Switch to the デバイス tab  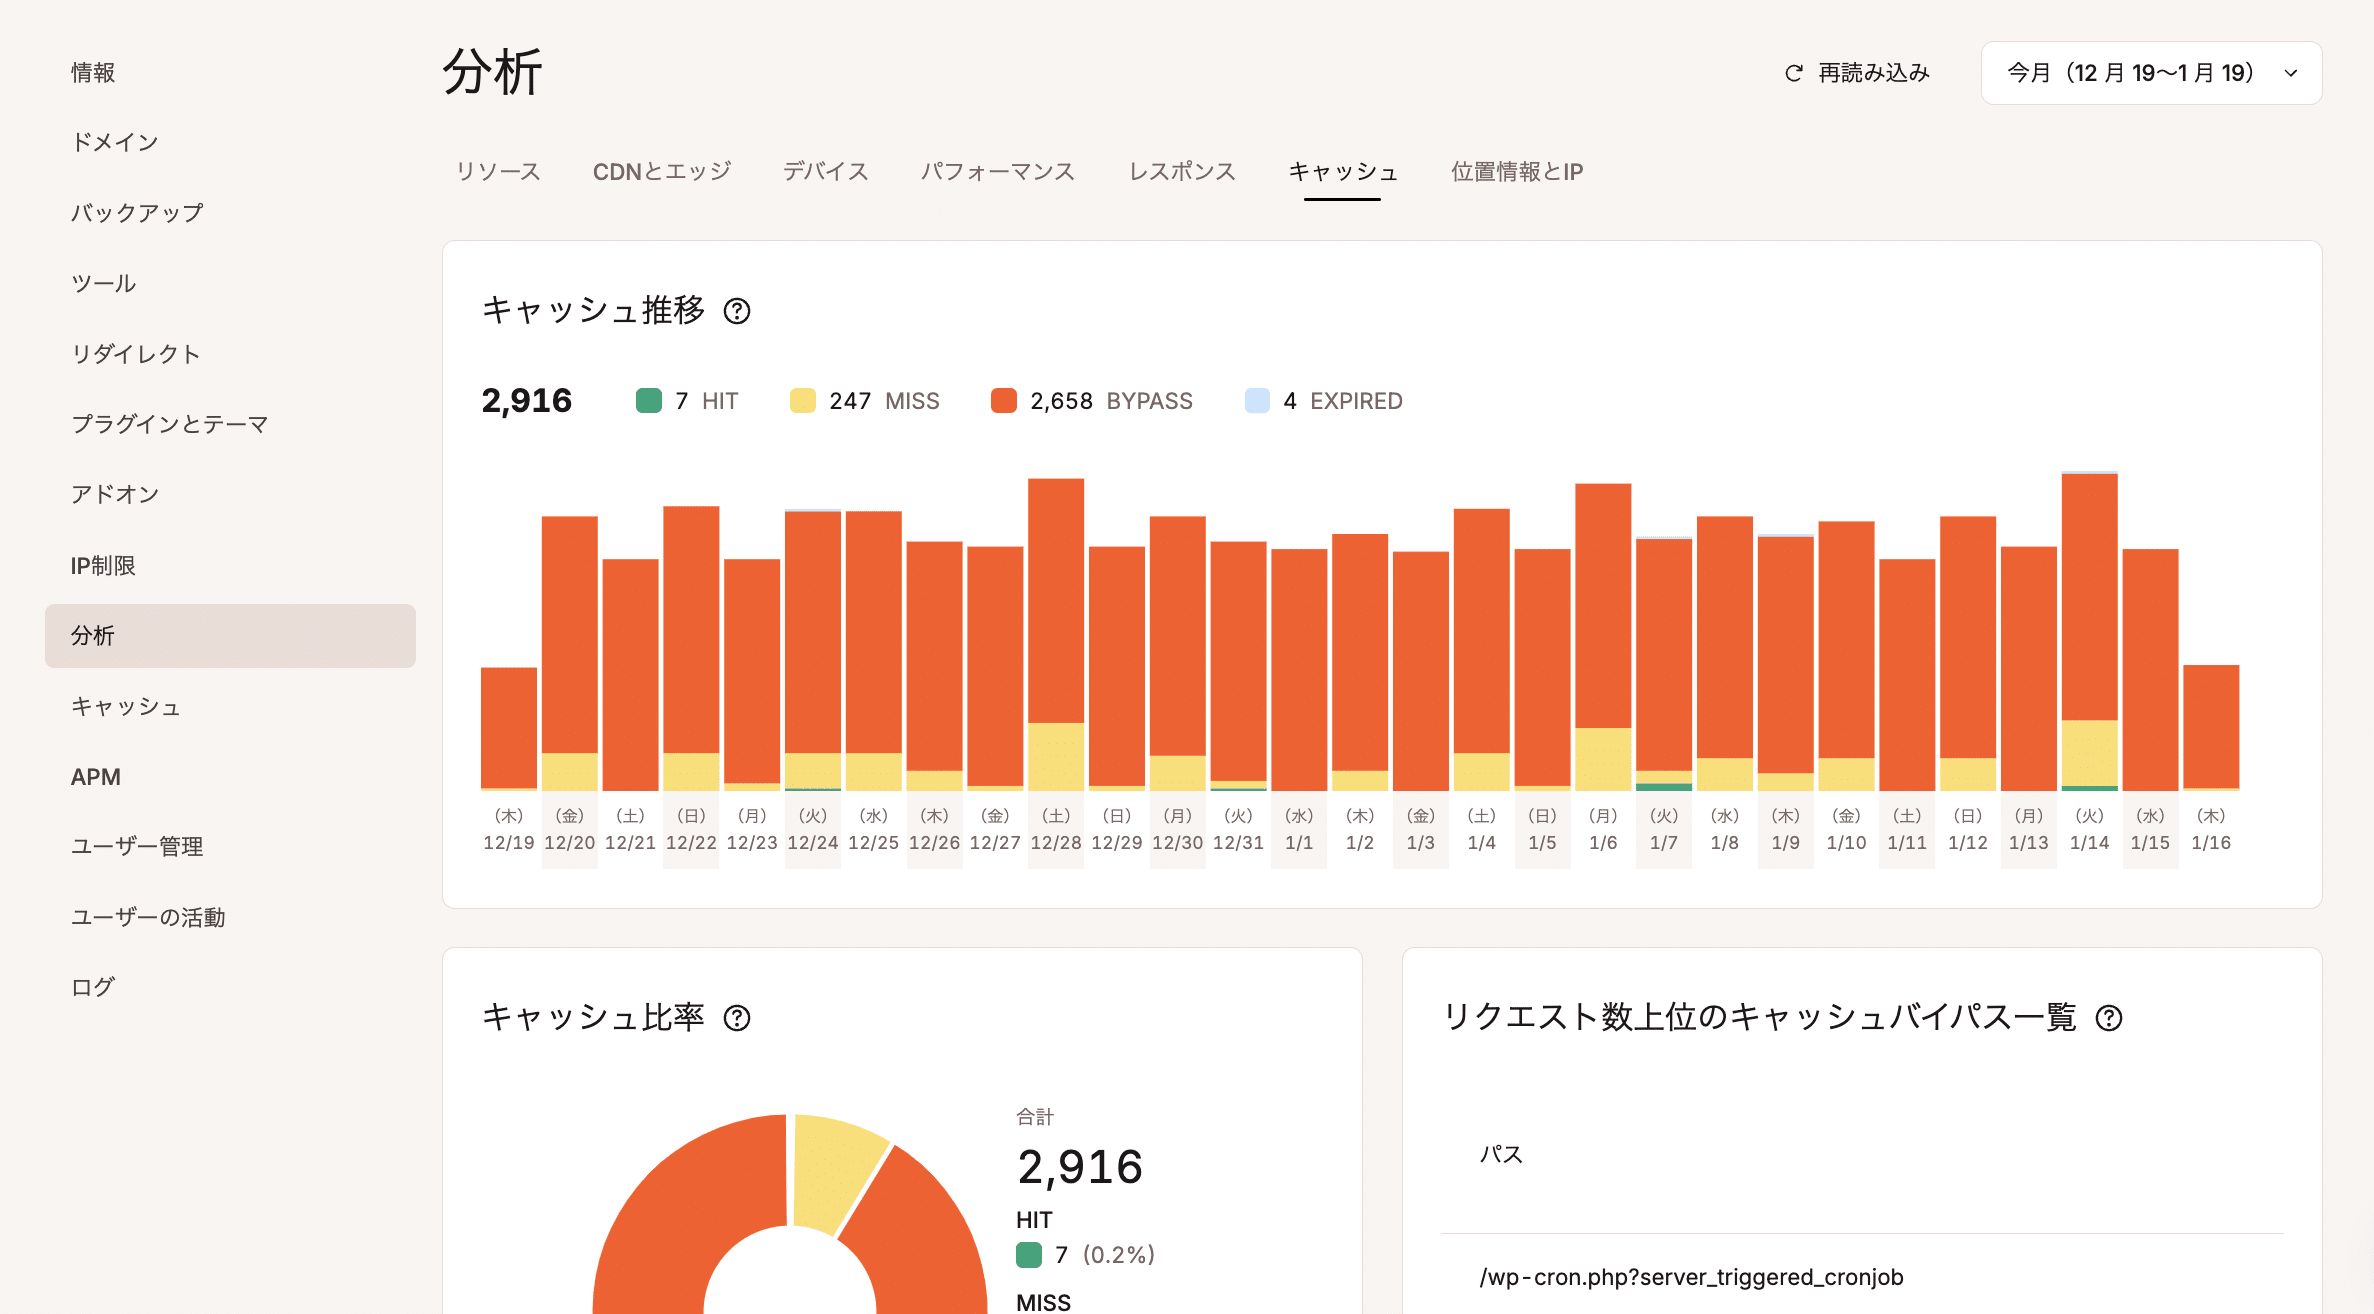click(826, 172)
